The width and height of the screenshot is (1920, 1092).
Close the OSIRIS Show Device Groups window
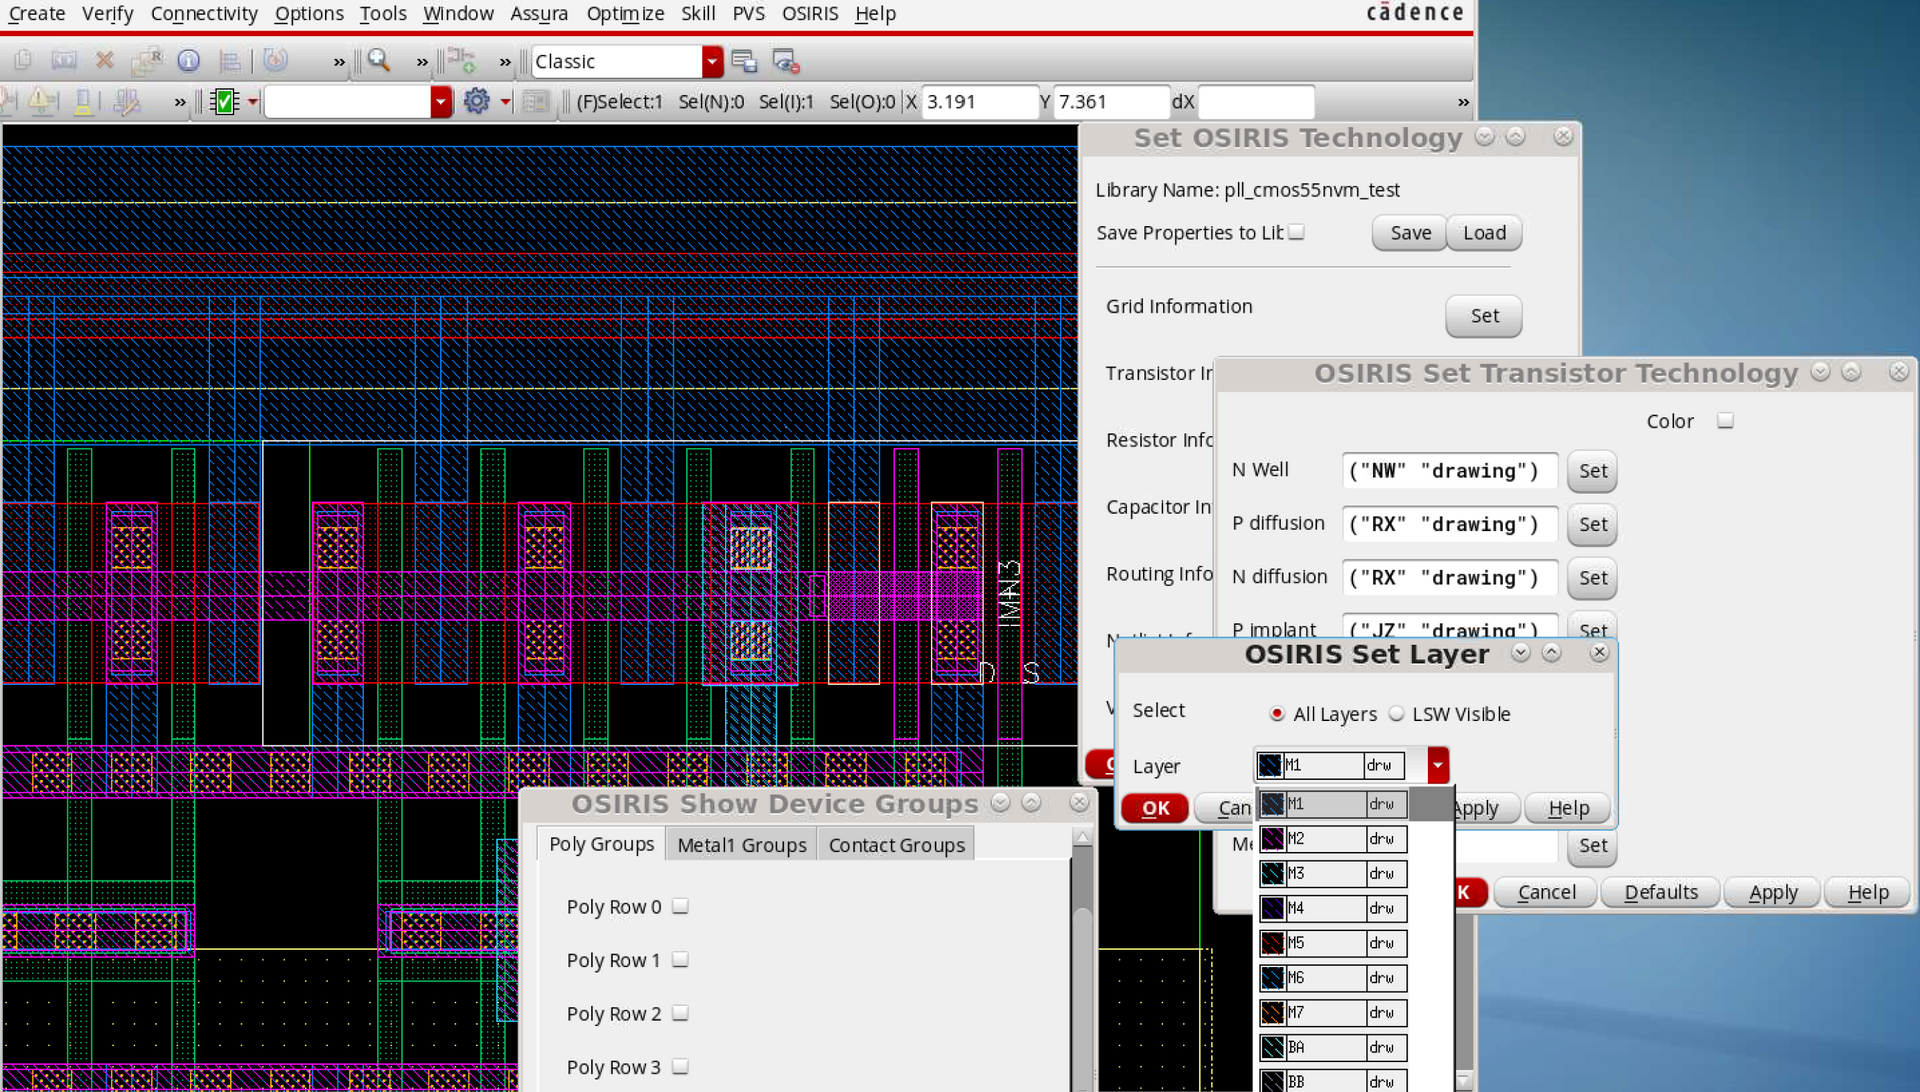(x=1079, y=802)
